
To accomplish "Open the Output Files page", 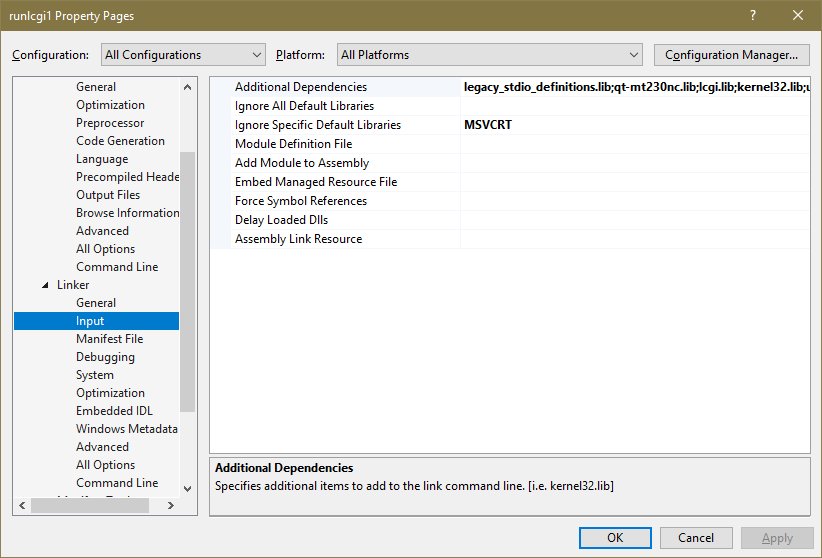I will 108,195.
